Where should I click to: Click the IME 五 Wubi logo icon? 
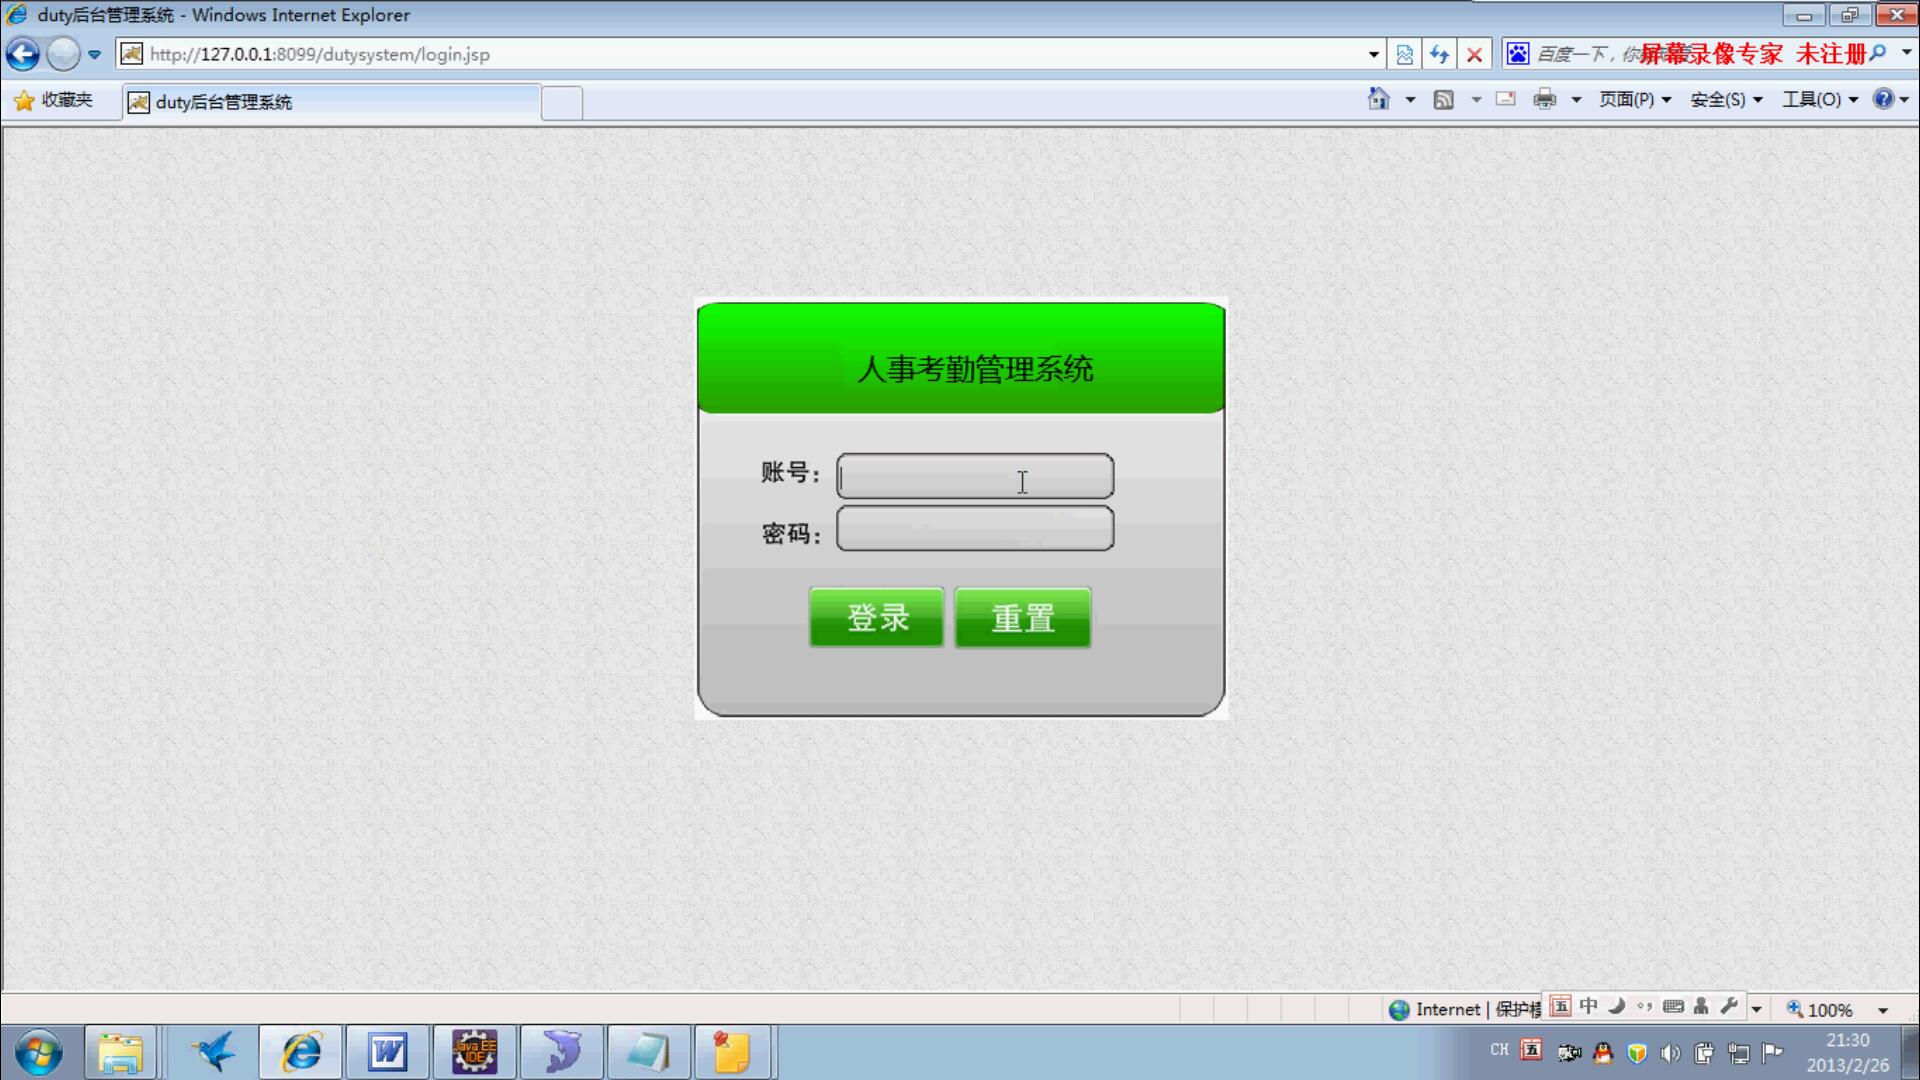click(1560, 1006)
